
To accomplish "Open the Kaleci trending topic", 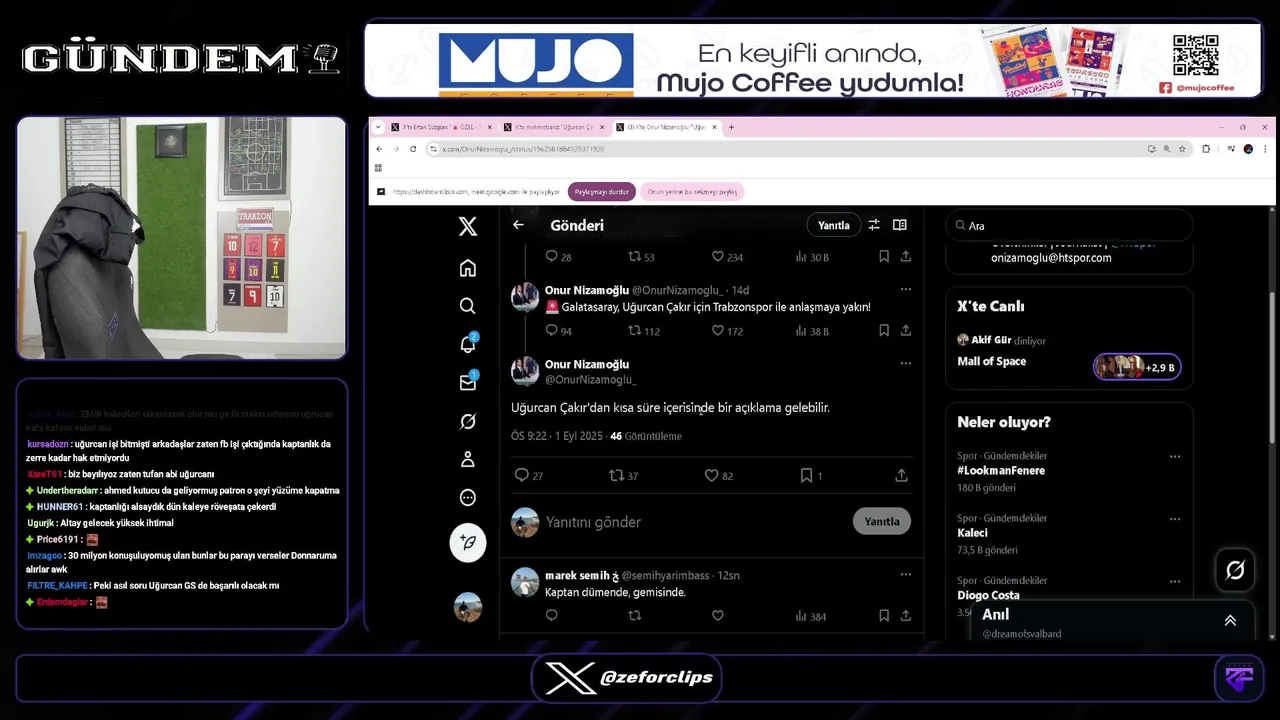I will (x=972, y=533).
